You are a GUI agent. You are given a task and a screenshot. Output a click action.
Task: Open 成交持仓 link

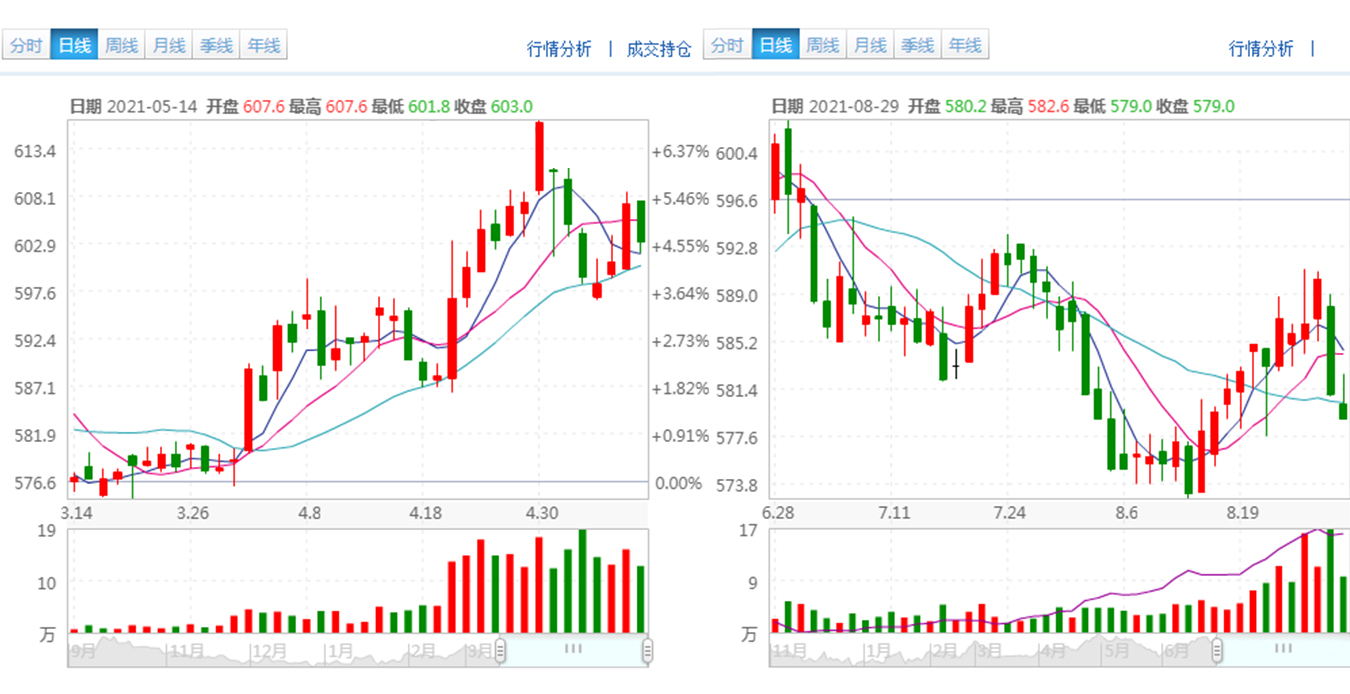pos(658,49)
